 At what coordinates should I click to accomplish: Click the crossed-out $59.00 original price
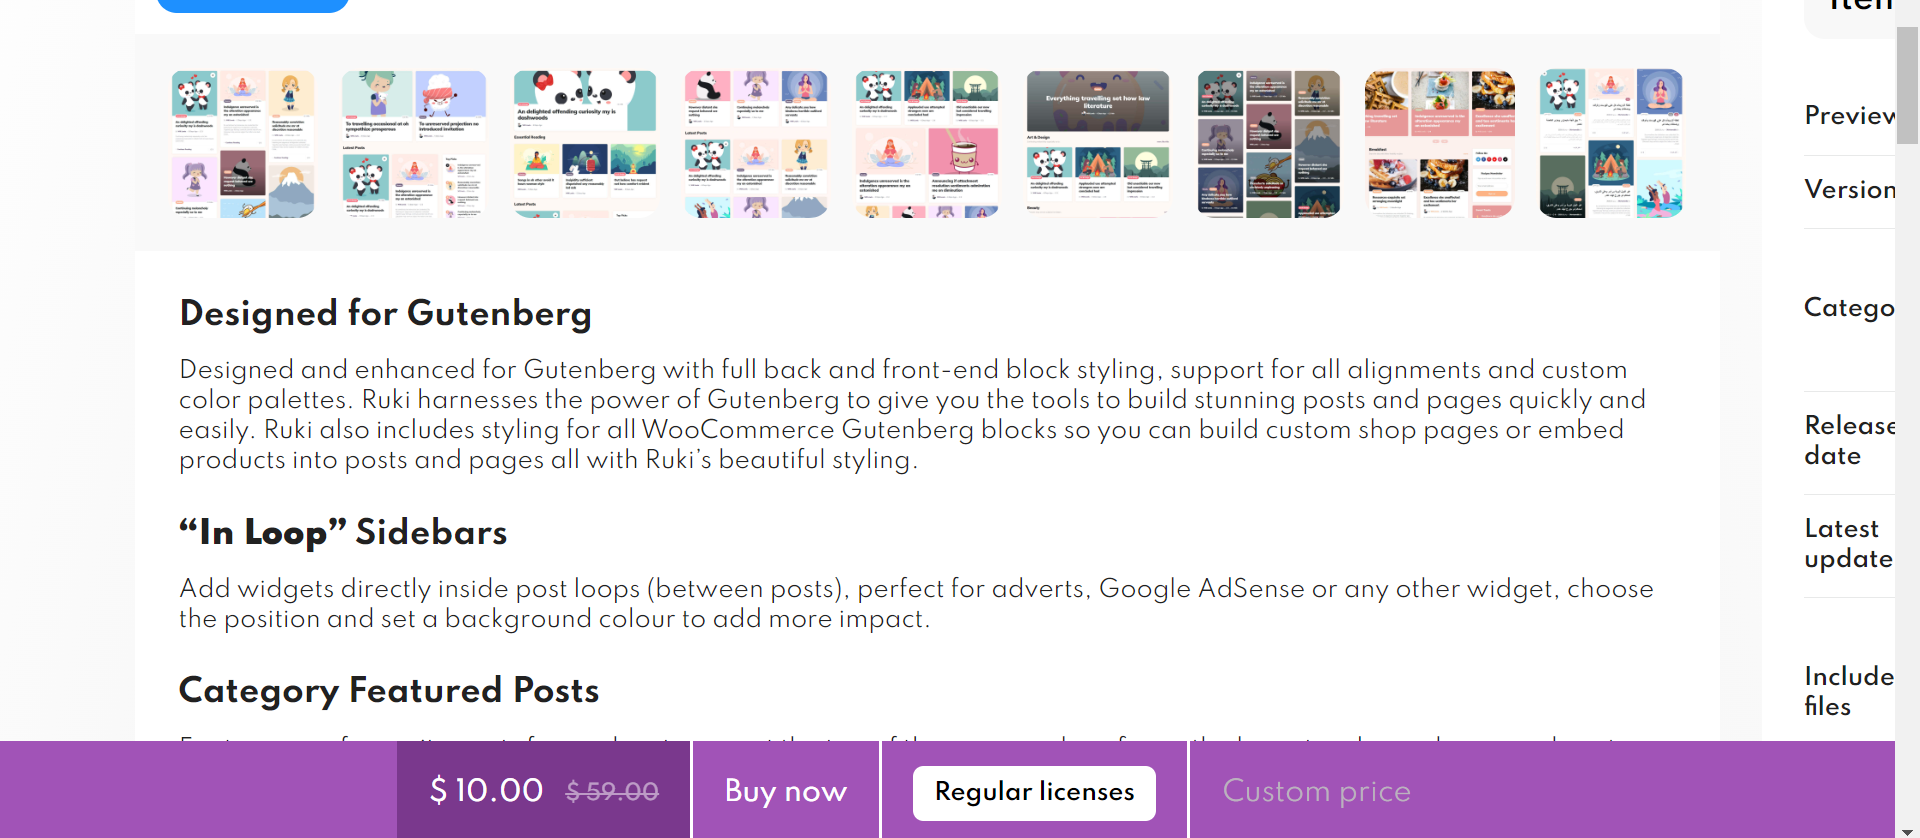pos(612,792)
